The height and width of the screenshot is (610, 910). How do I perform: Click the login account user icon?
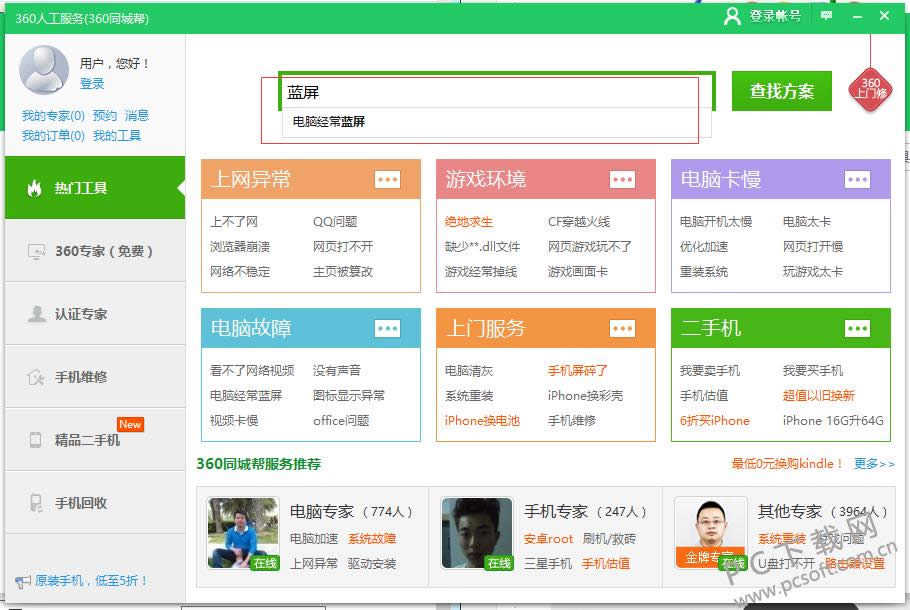click(732, 16)
